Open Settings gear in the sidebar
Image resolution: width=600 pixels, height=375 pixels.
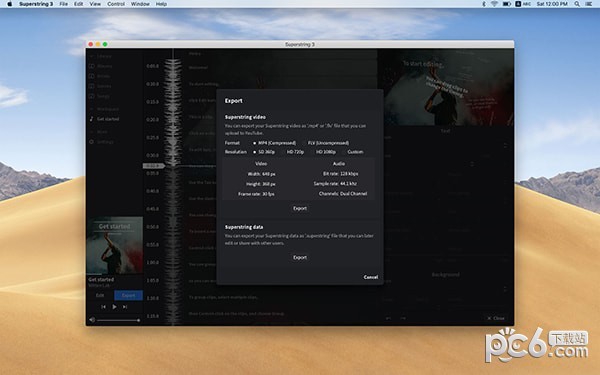tap(101, 142)
